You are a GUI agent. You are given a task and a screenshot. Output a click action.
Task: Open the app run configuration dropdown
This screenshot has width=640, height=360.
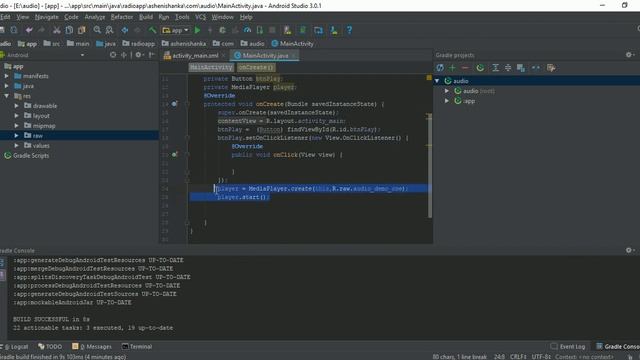(x=176, y=30)
